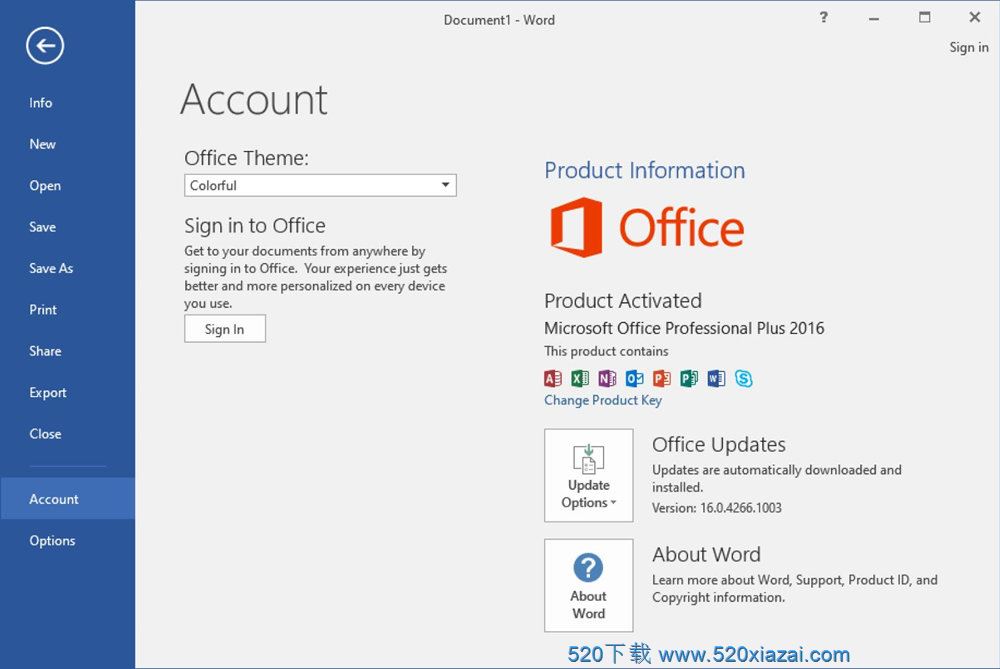The width and height of the screenshot is (1000, 669).
Task: Click the back arrow to return to document
Action: (x=45, y=46)
